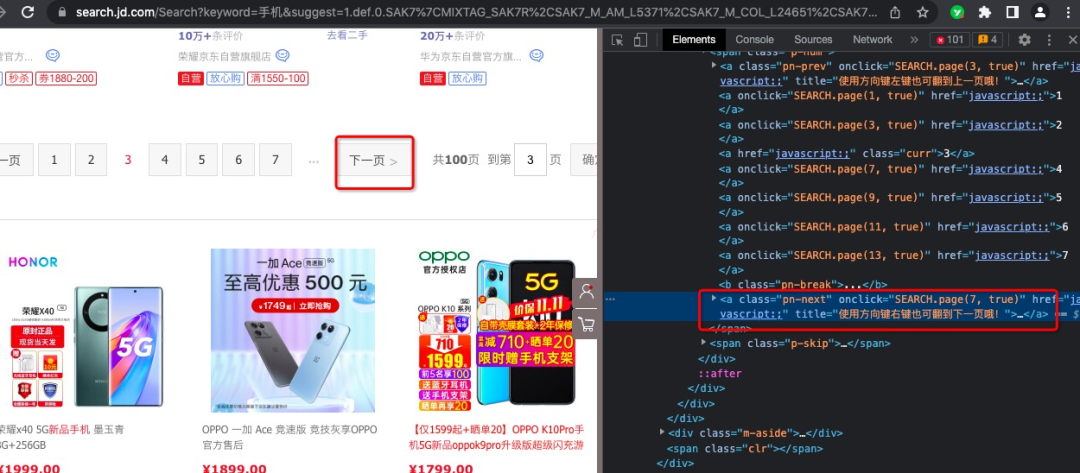Screen dimensions: 1080x473
Task: Go to page 6 in pagination
Action: tap(238, 160)
